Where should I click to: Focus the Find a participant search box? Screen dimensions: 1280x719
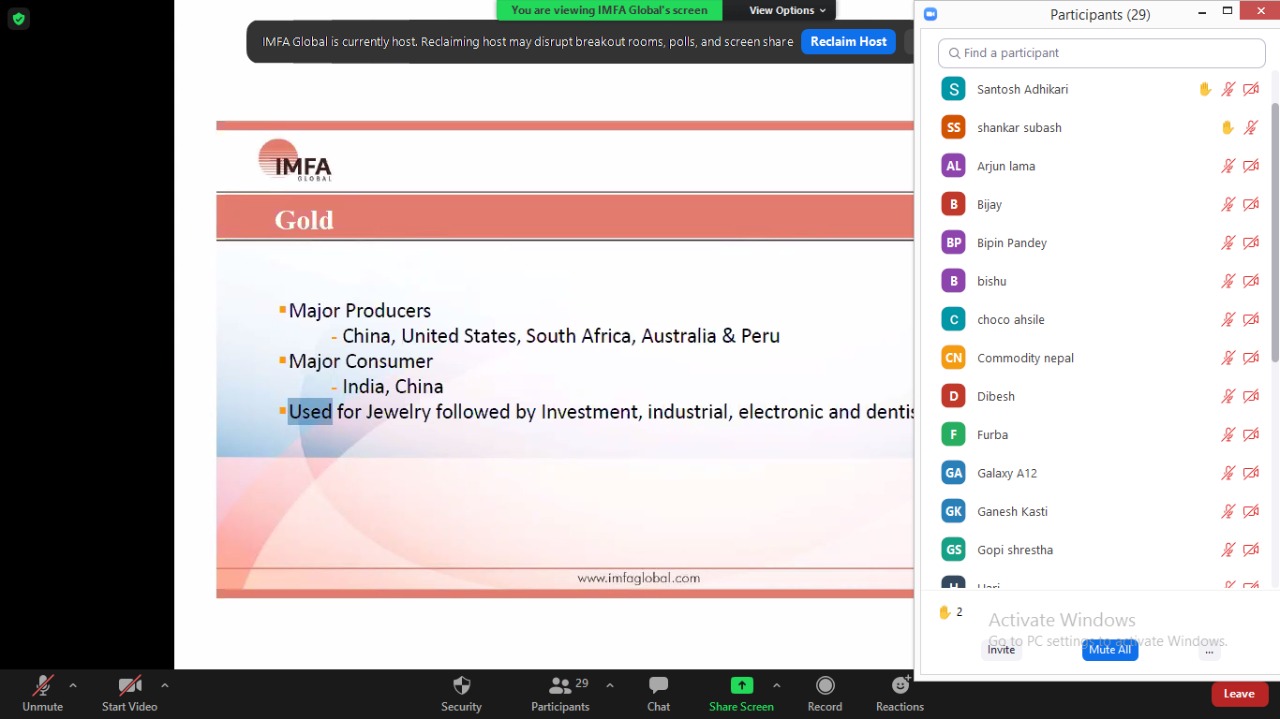pos(1101,53)
